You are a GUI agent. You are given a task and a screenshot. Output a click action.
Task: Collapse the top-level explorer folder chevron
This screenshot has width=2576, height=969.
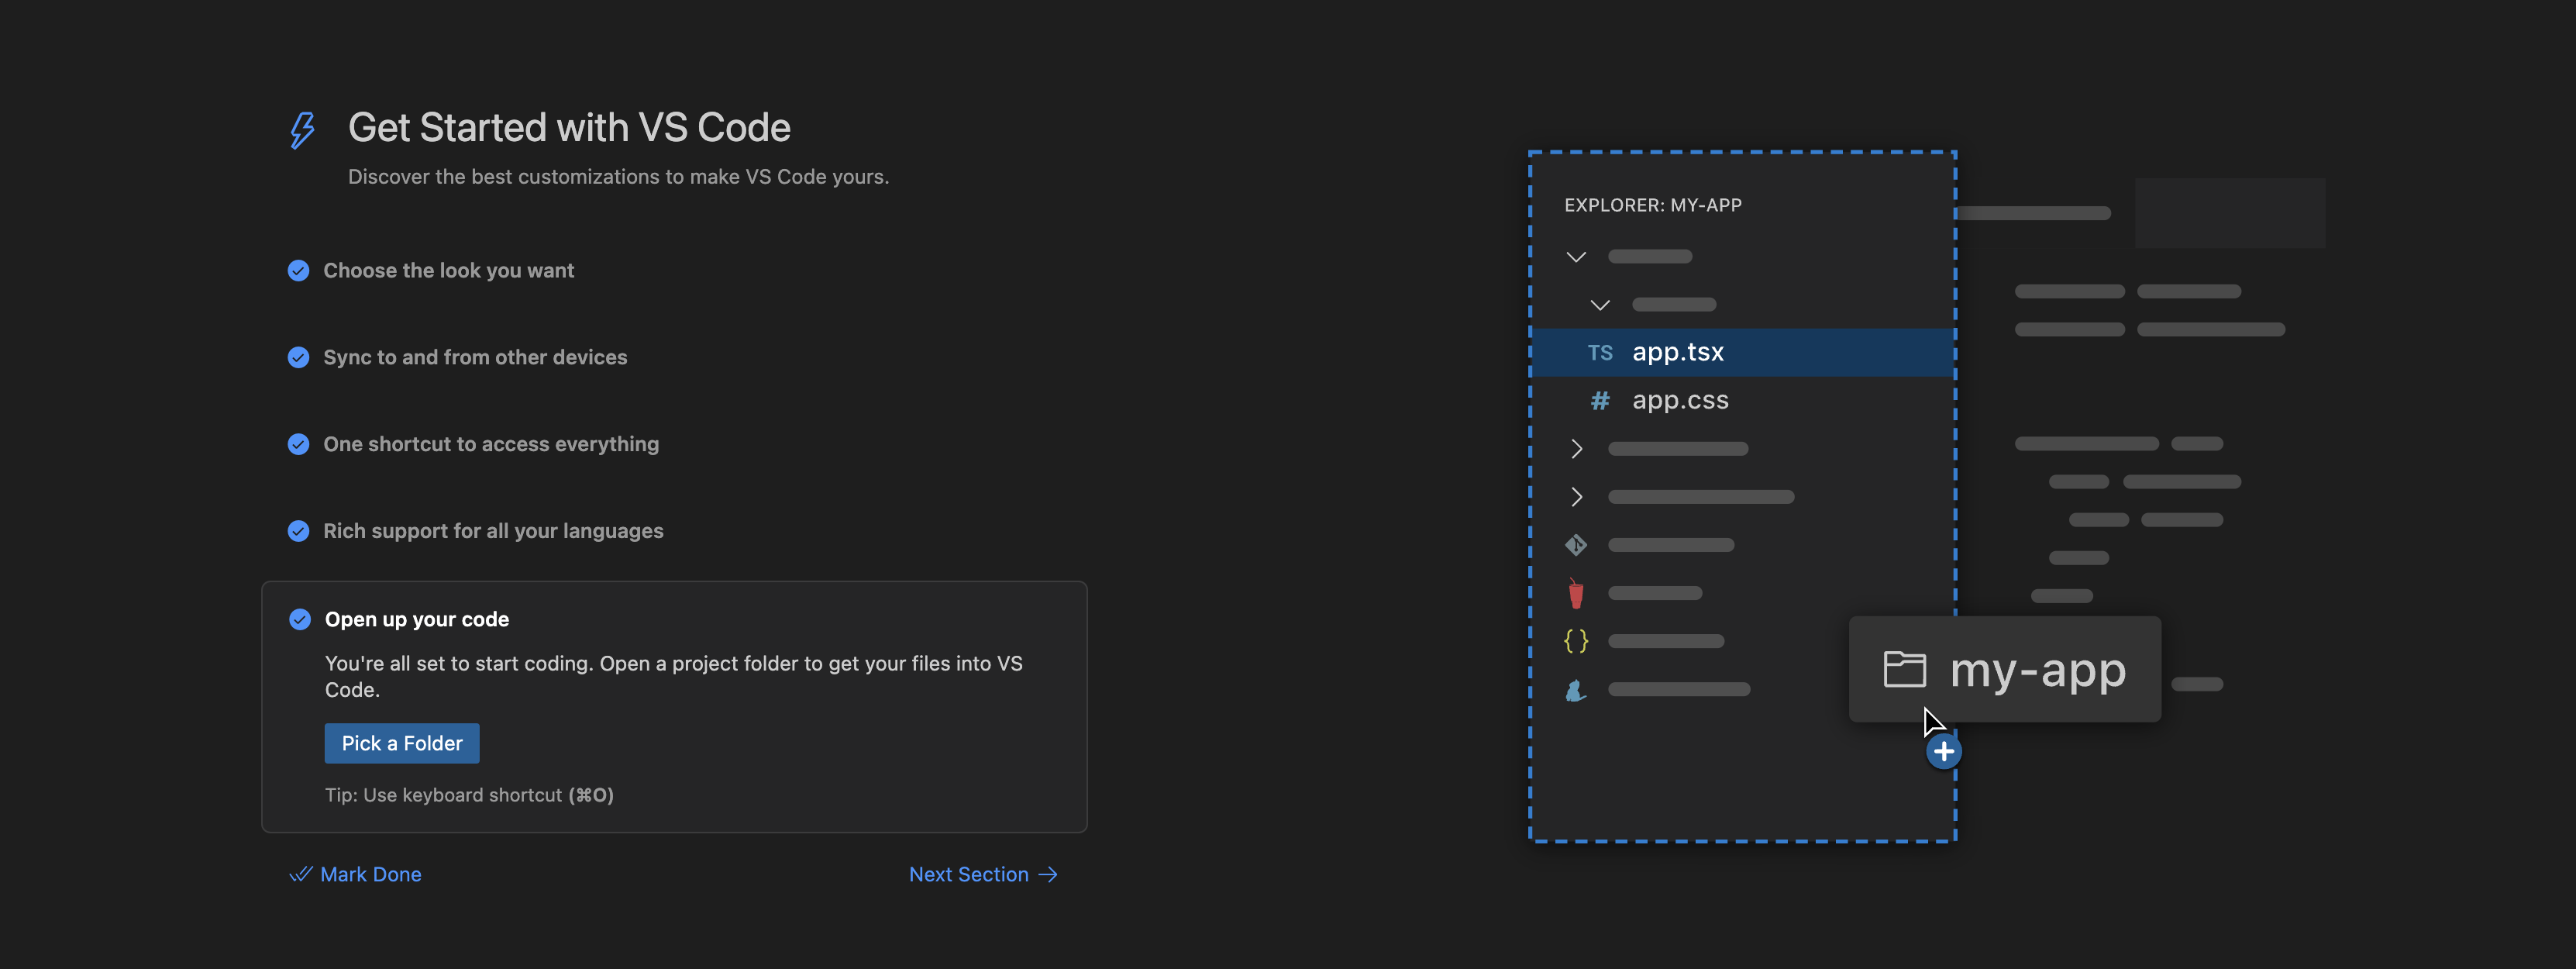pos(1575,257)
